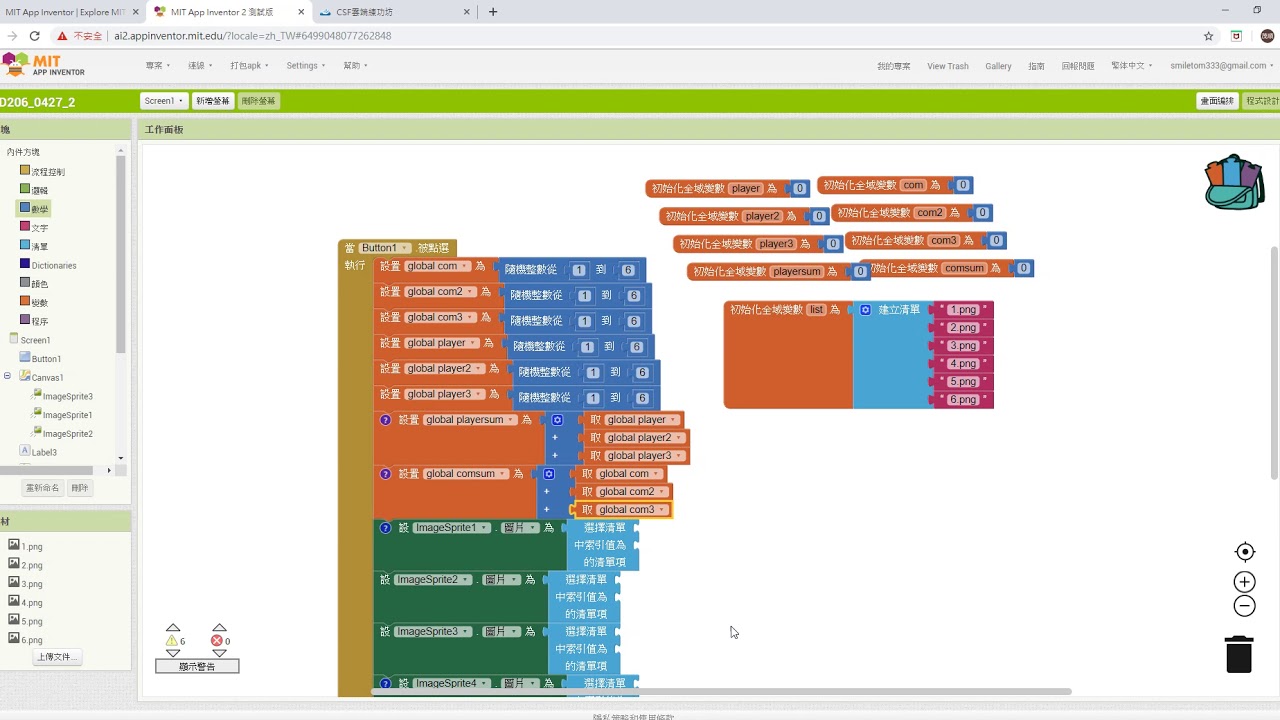Click the center workspace target icon
Viewport: 1280px width, 720px height.
coord(1245,552)
